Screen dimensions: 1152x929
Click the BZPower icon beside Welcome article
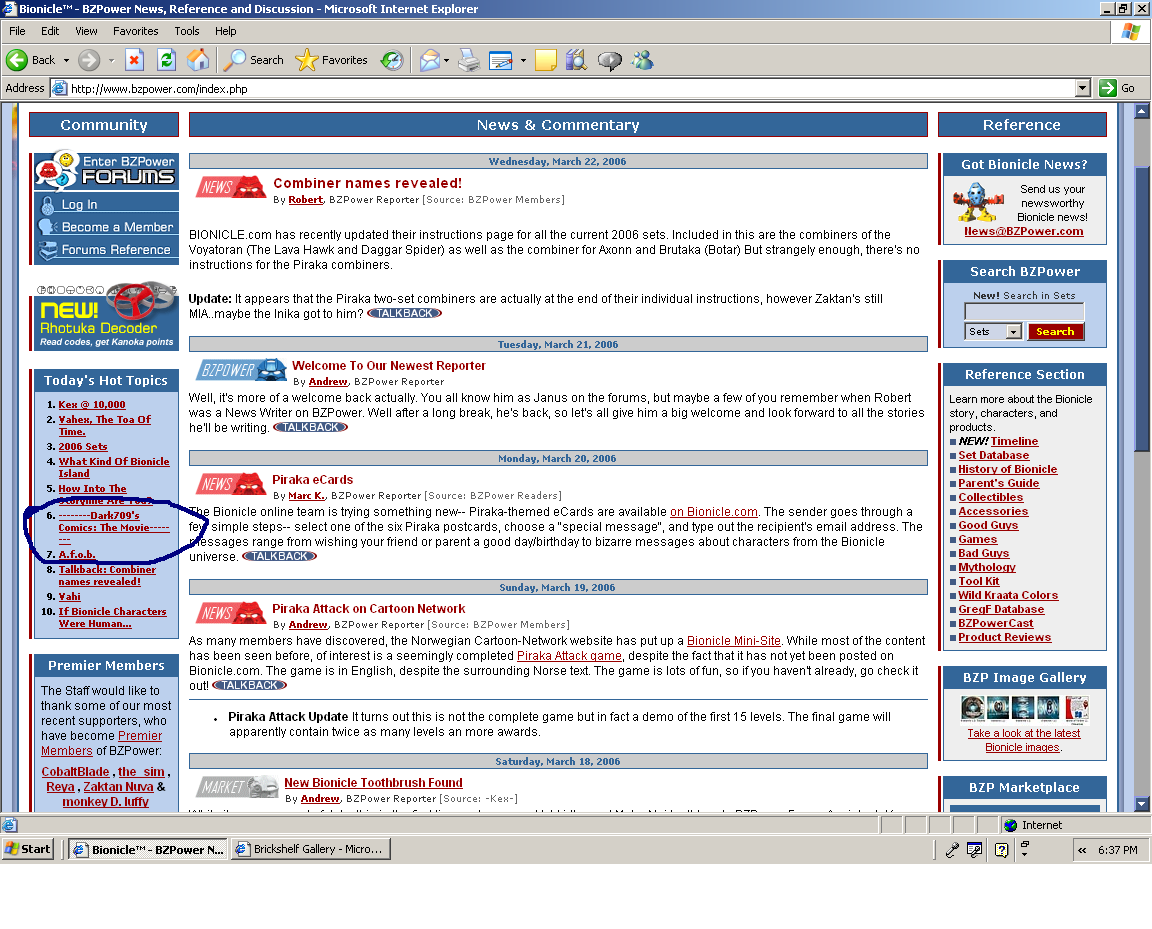click(x=241, y=369)
